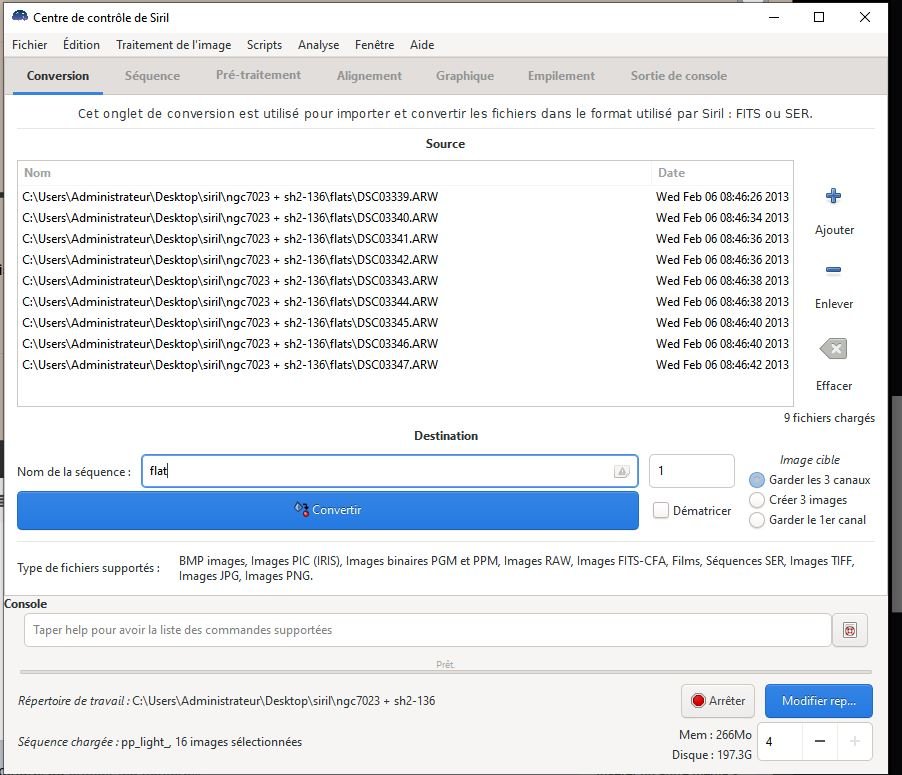
Task: Click the warning icon inside sequence name field
Action: click(621, 471)
